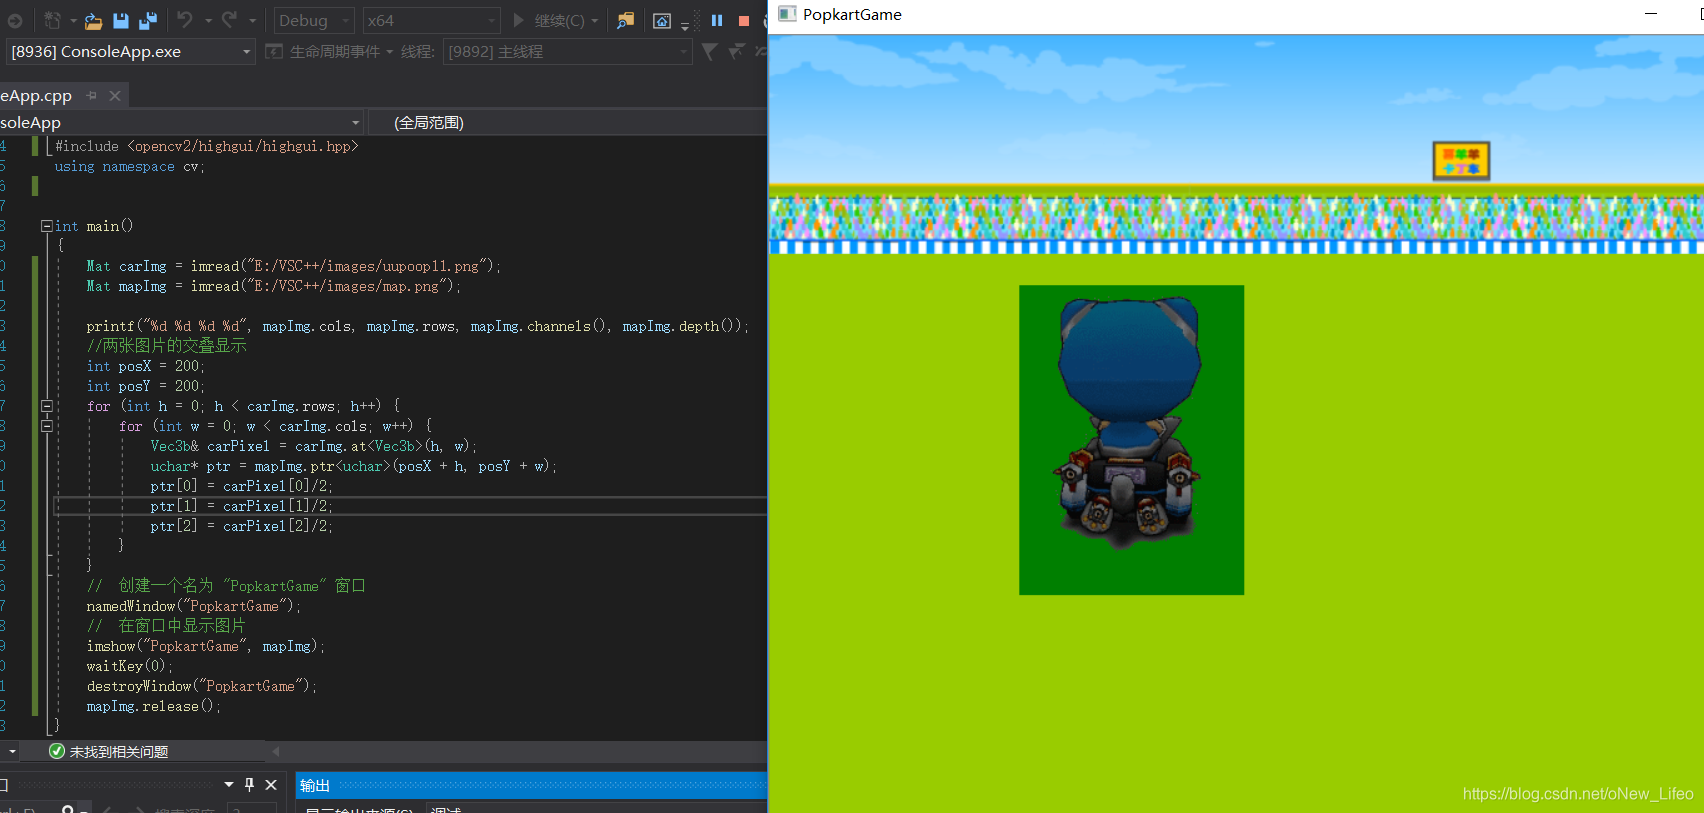This screenshot has height=813, width=1704.
Task: Pause debugging with the Break All icon
Action: pos(717,20)
